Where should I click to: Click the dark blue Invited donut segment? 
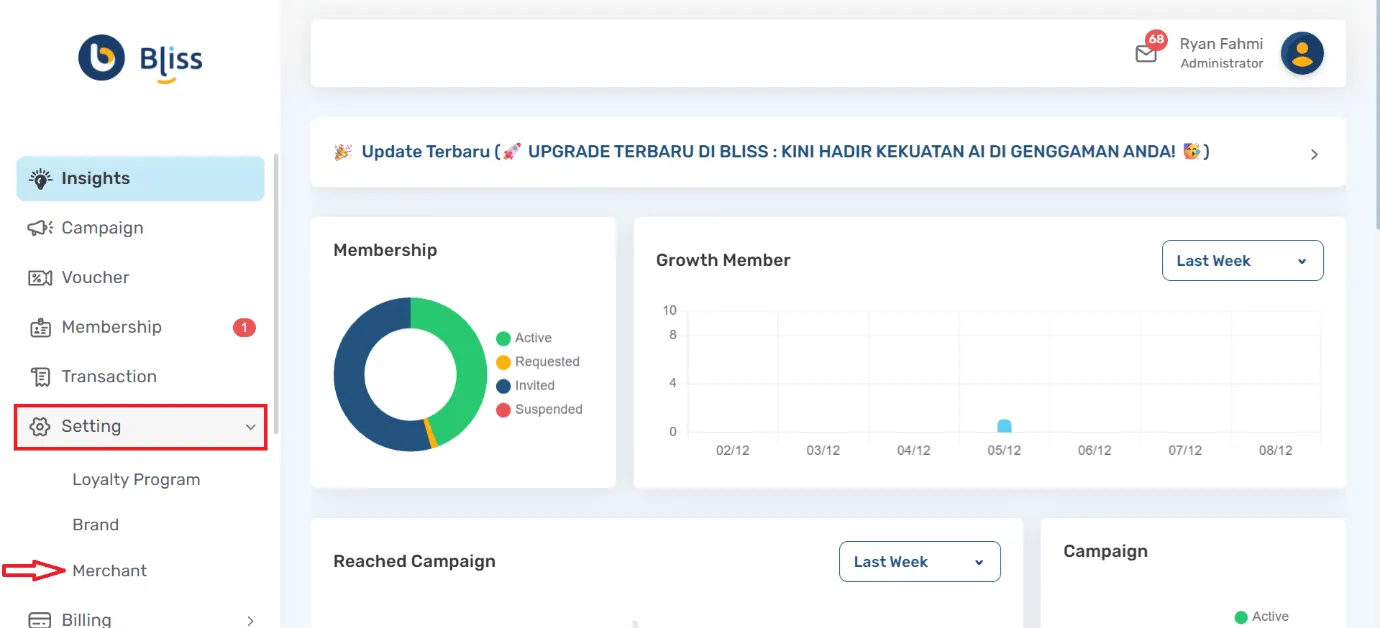356,400
